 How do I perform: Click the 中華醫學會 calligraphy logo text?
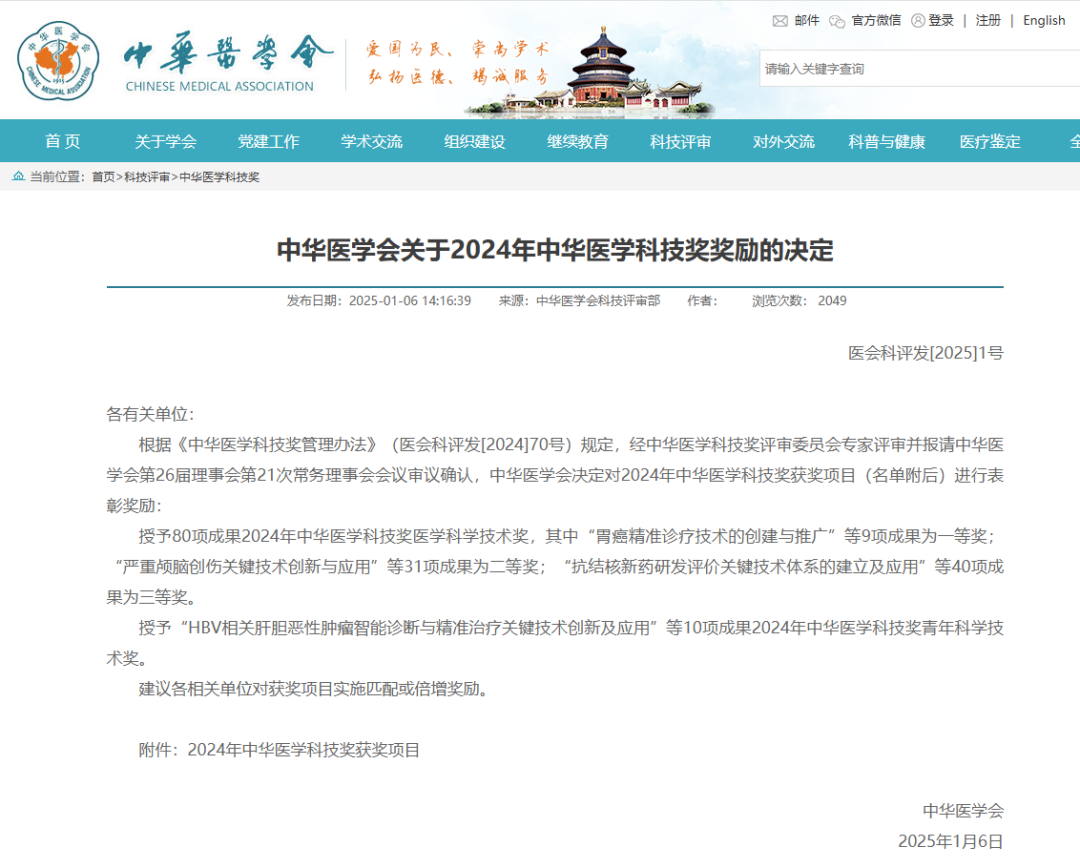tap(227, 52)
